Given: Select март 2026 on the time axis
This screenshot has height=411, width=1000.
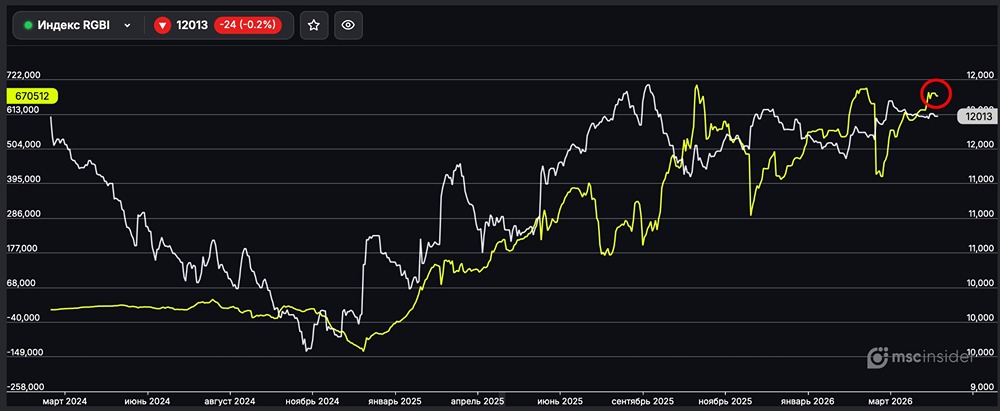Looking at the screenshot, I should (889, 399).
